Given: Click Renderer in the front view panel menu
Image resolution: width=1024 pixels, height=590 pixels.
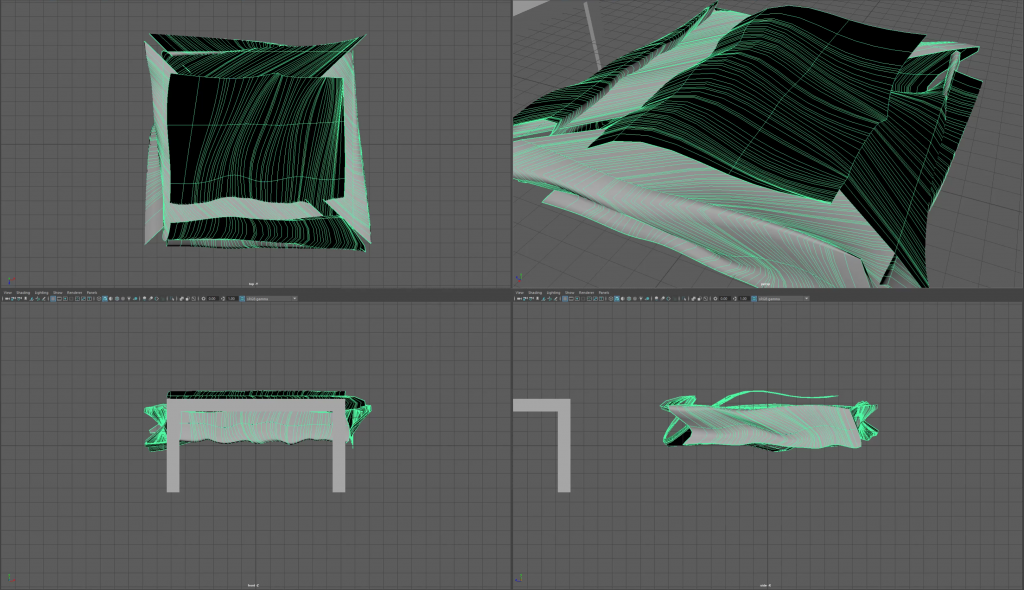Looking at the screenshot, I should pyautogui.click(x=73, y=292).
